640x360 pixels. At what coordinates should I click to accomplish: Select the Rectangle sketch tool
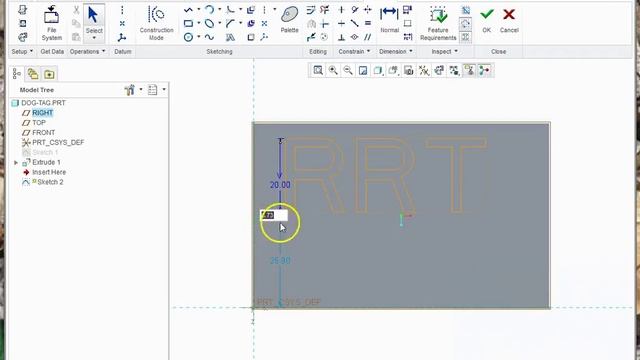coord(188,23)
